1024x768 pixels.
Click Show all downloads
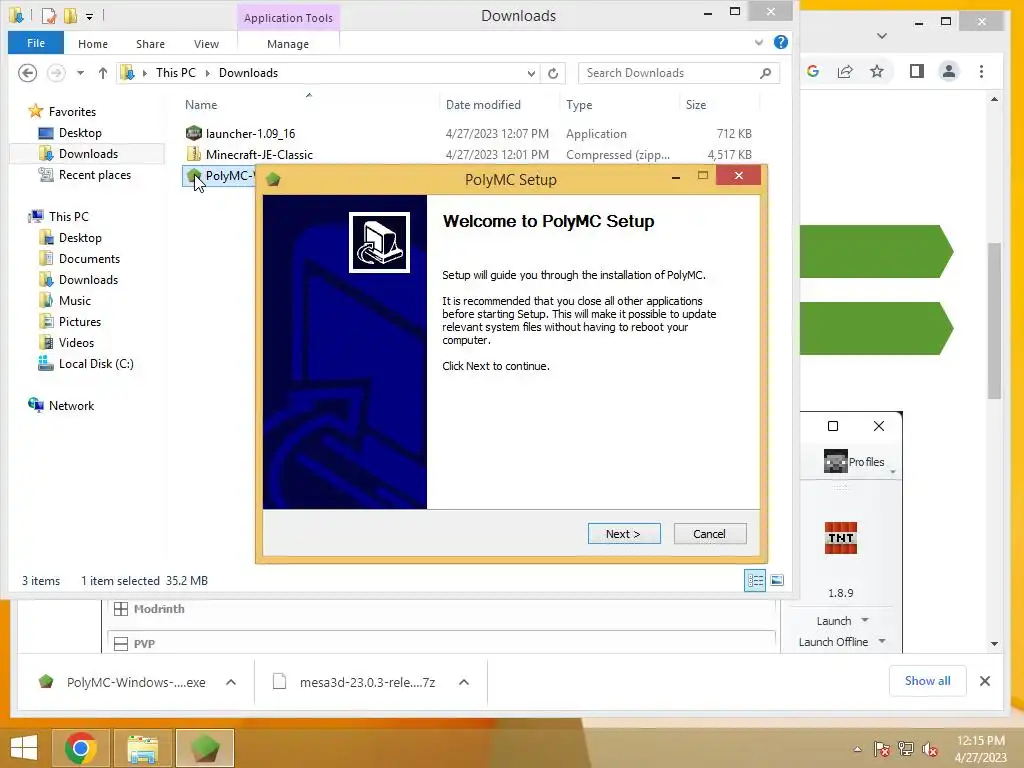[927, 680]
